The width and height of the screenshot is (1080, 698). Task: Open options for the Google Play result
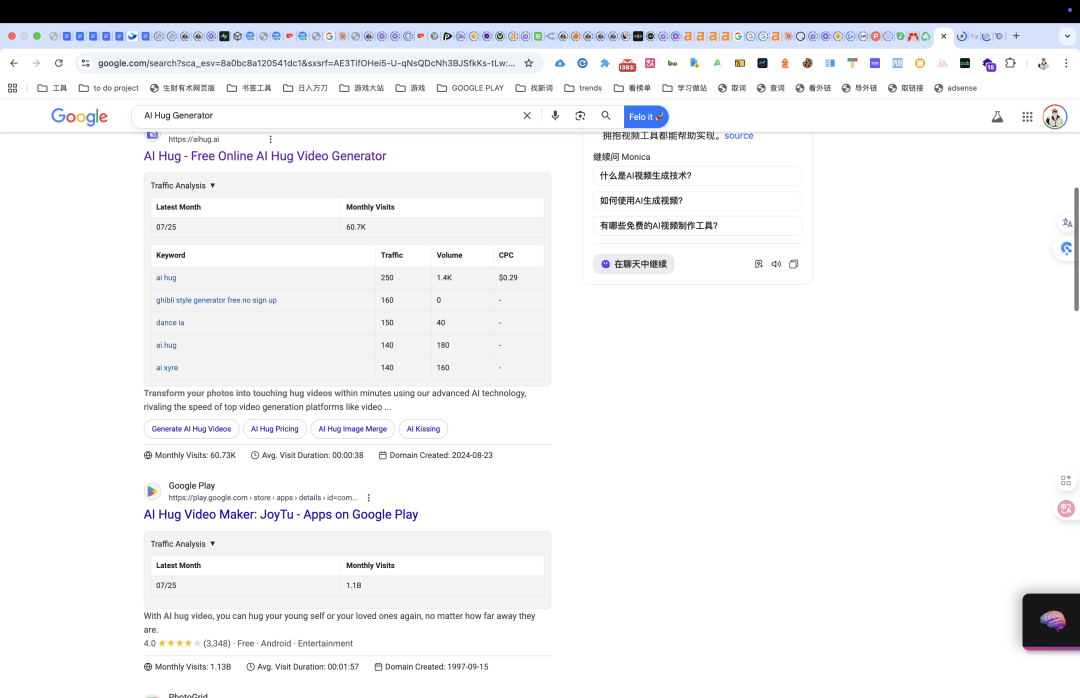click(x=368, y=497)
